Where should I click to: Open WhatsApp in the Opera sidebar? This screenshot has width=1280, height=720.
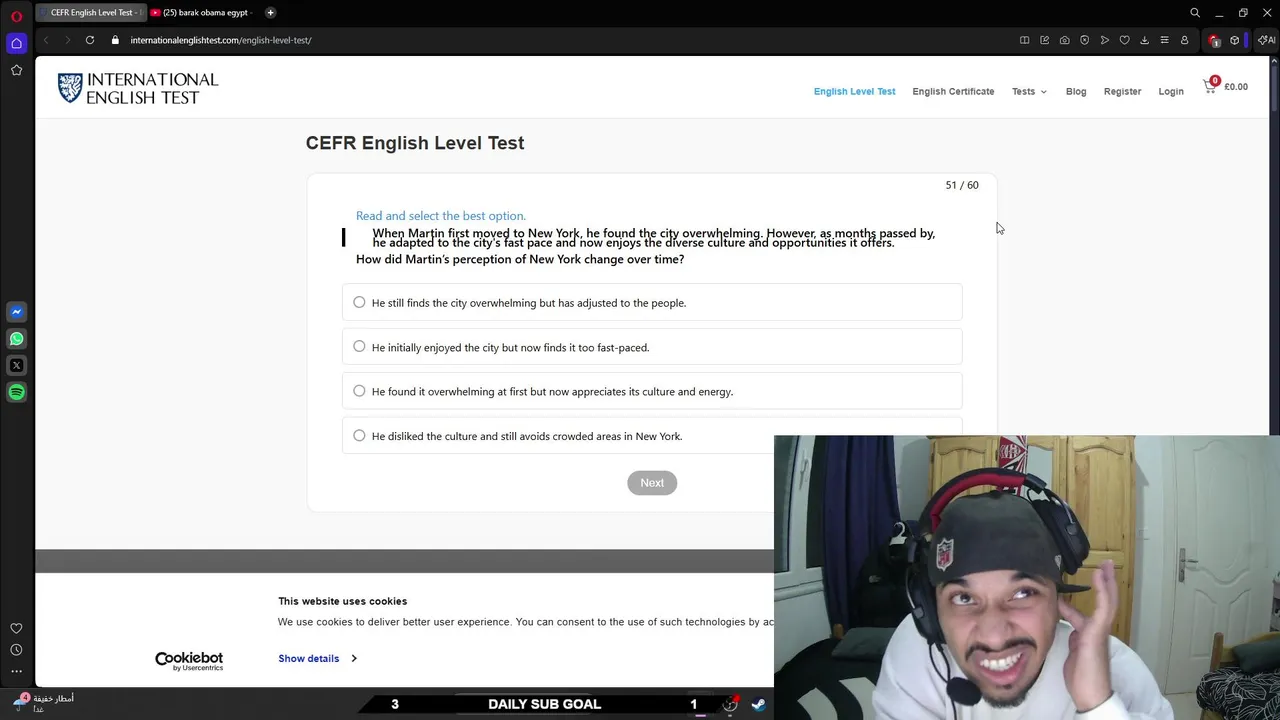click(x=16, y=339)
